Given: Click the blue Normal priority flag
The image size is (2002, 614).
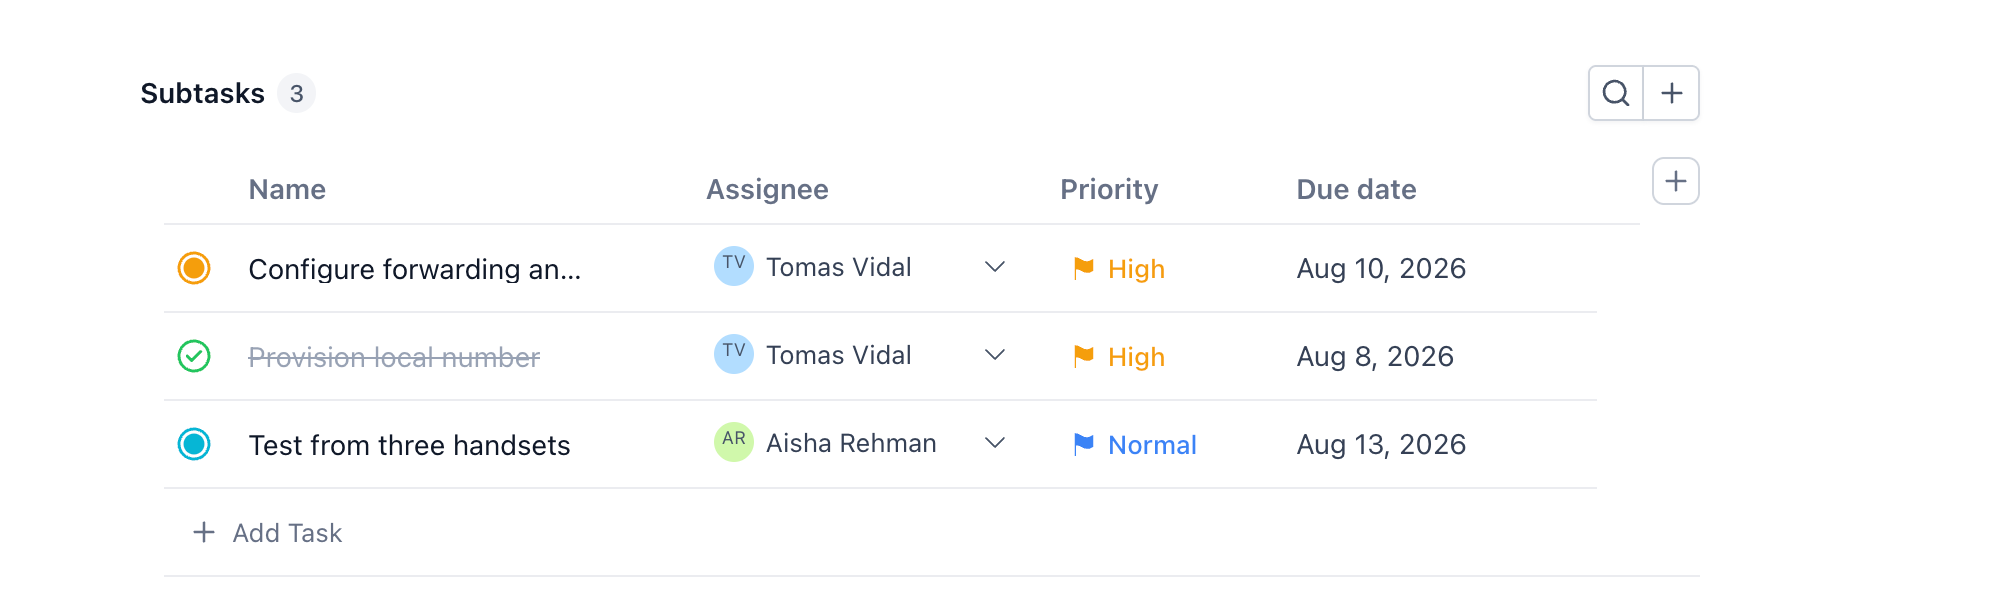Looking at the screenshot, I should click(1083, 444).
